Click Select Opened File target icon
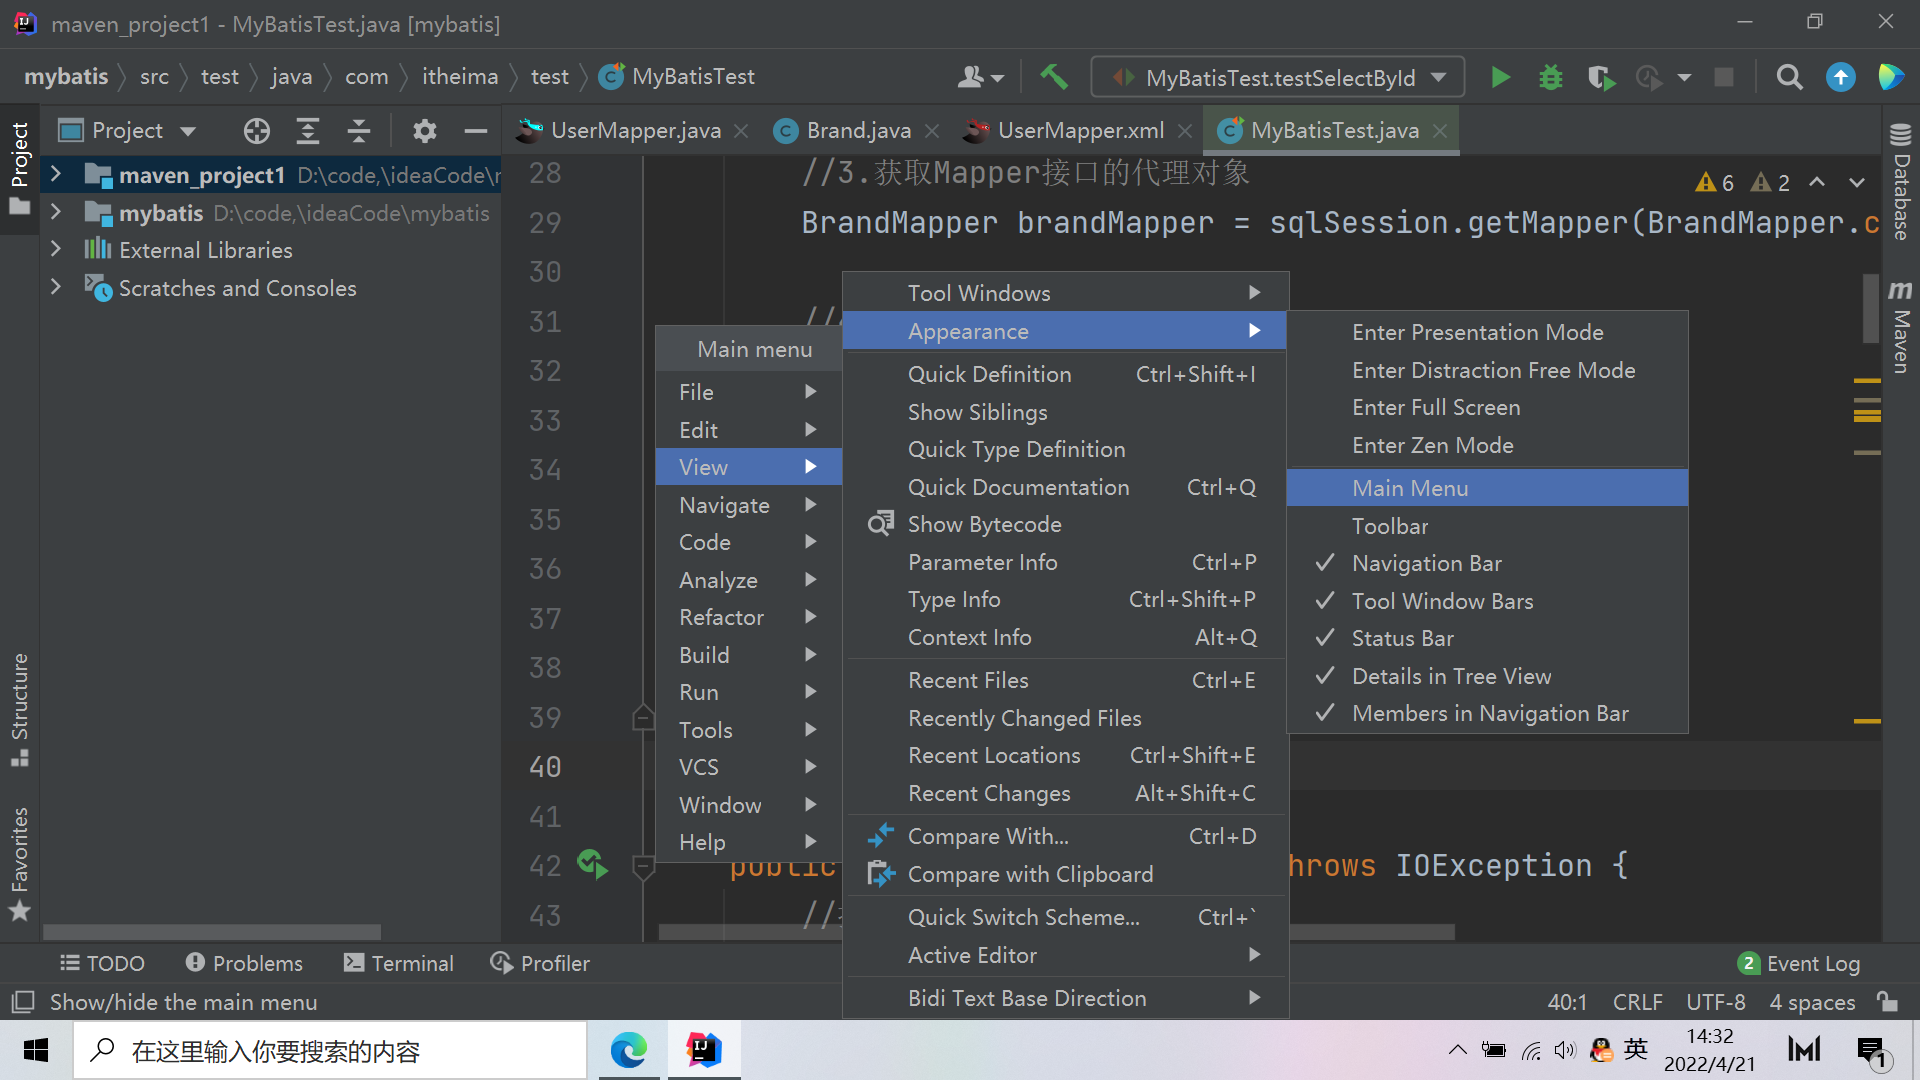Screen dimensions: 1920x1080 pyautogui.click(x=257, y=131)
